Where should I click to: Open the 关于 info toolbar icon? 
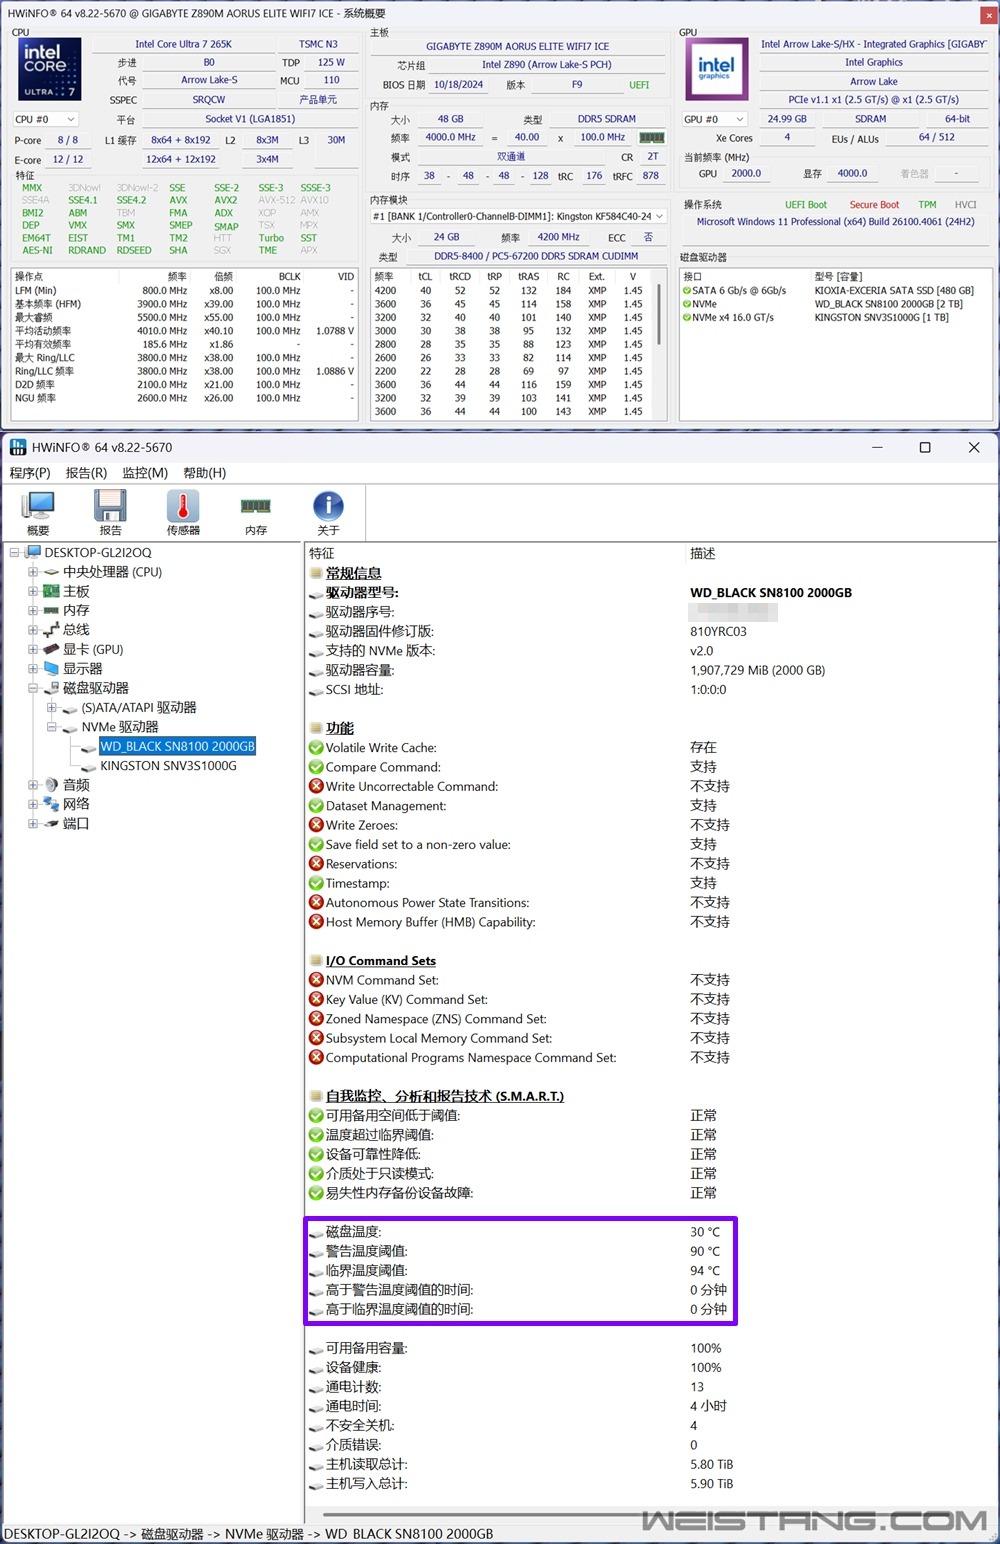pos(328,512)
